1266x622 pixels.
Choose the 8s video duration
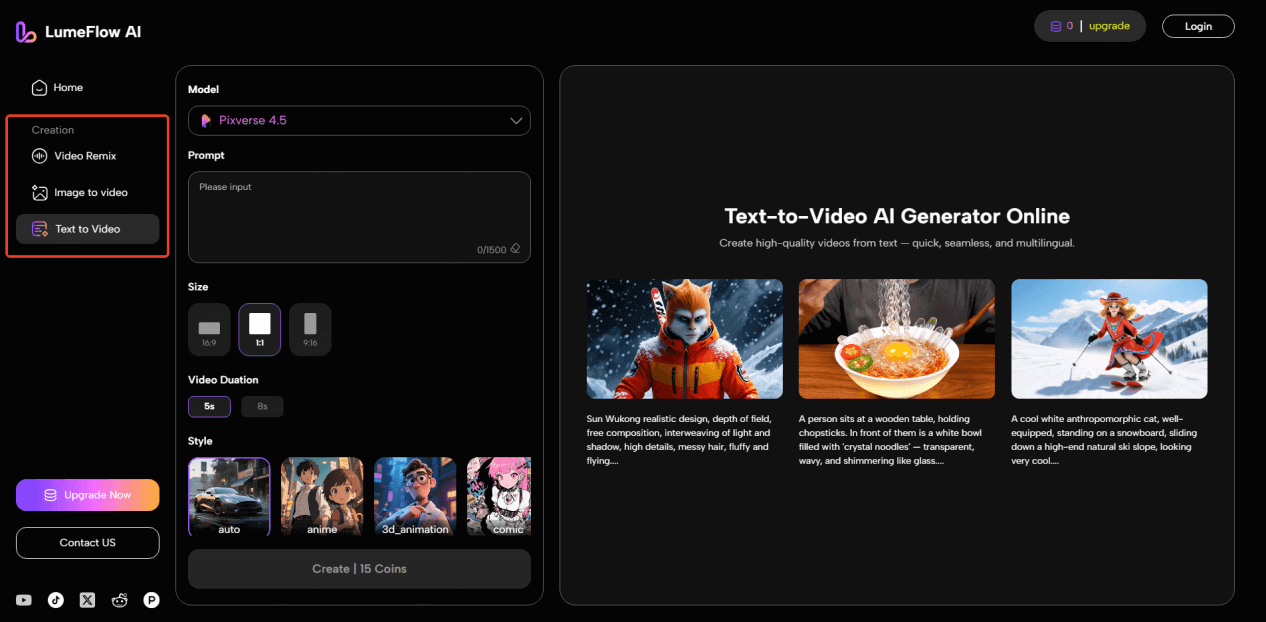pos(262,407)
